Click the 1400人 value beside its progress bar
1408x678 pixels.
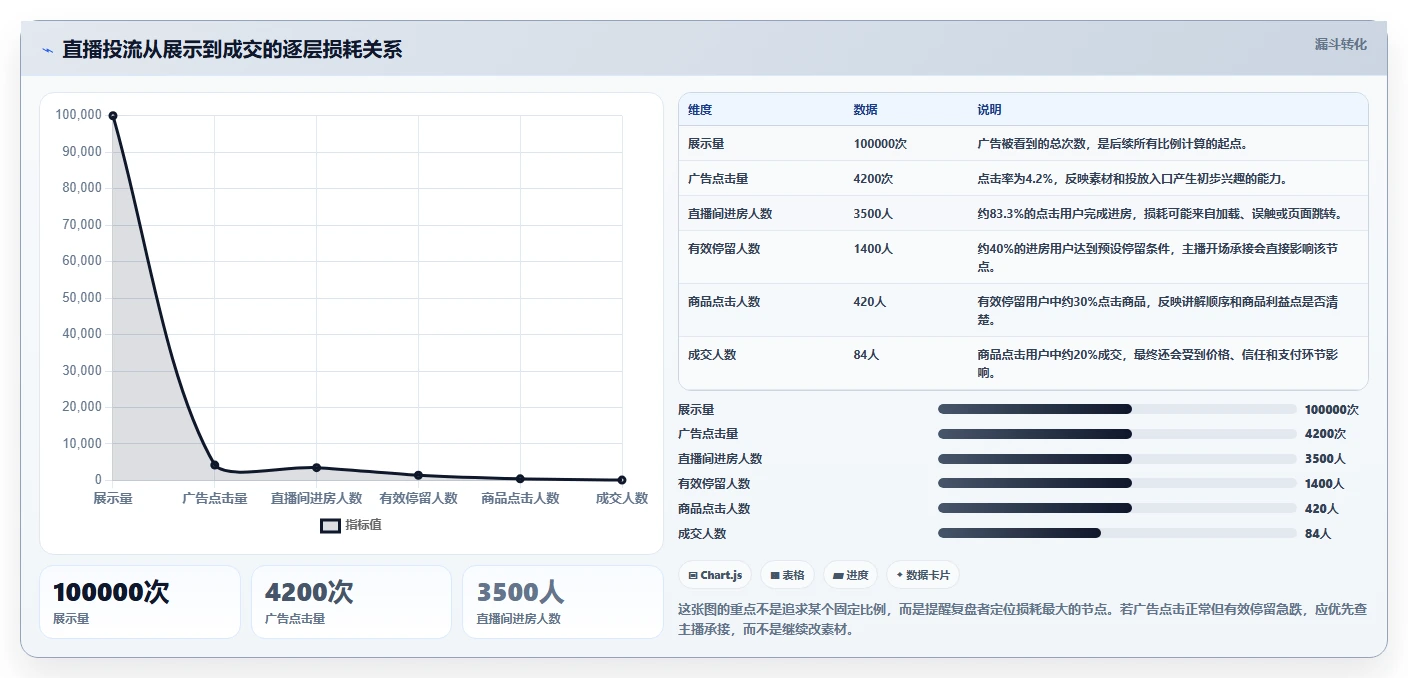[1325, 484]
